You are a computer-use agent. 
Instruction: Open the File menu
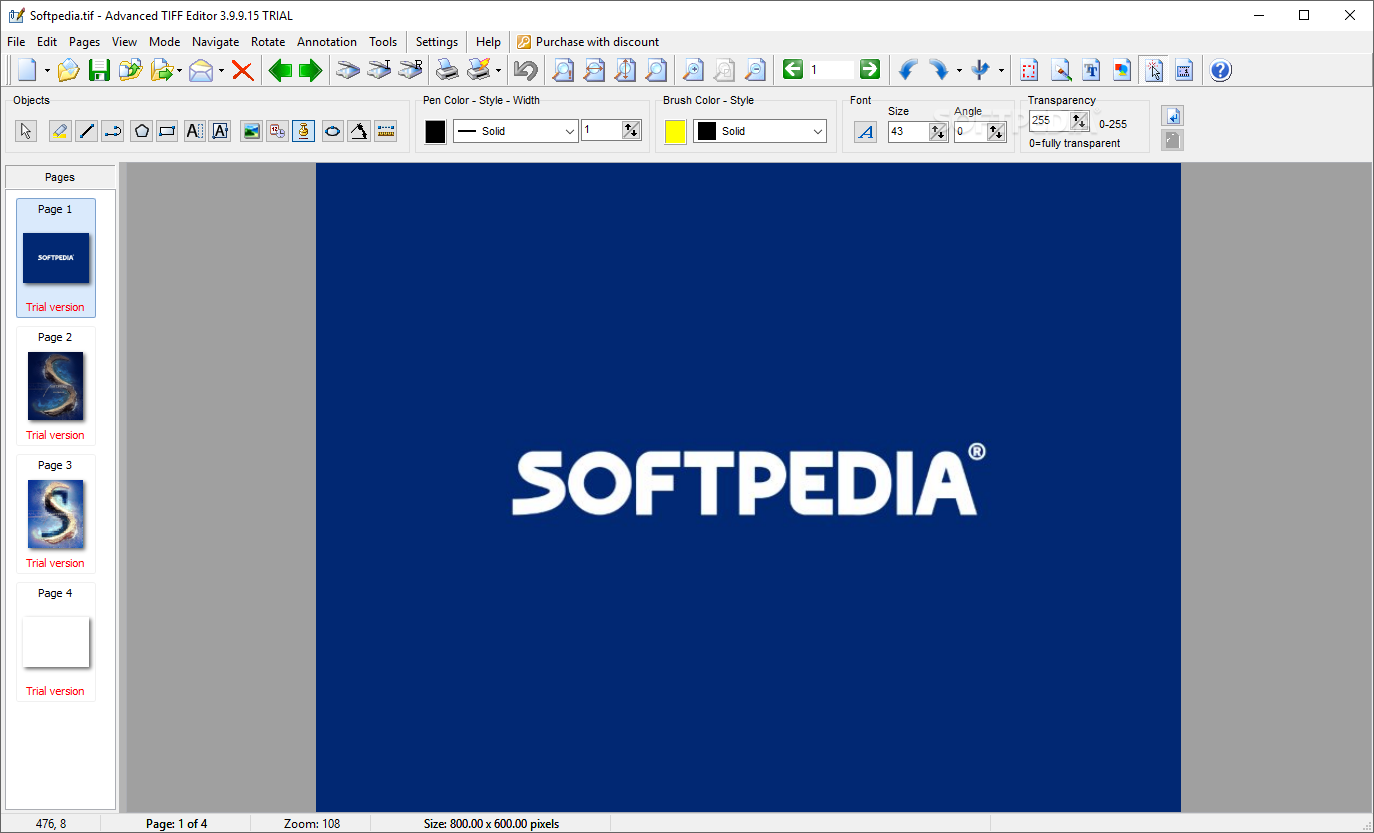click(16, 42)
